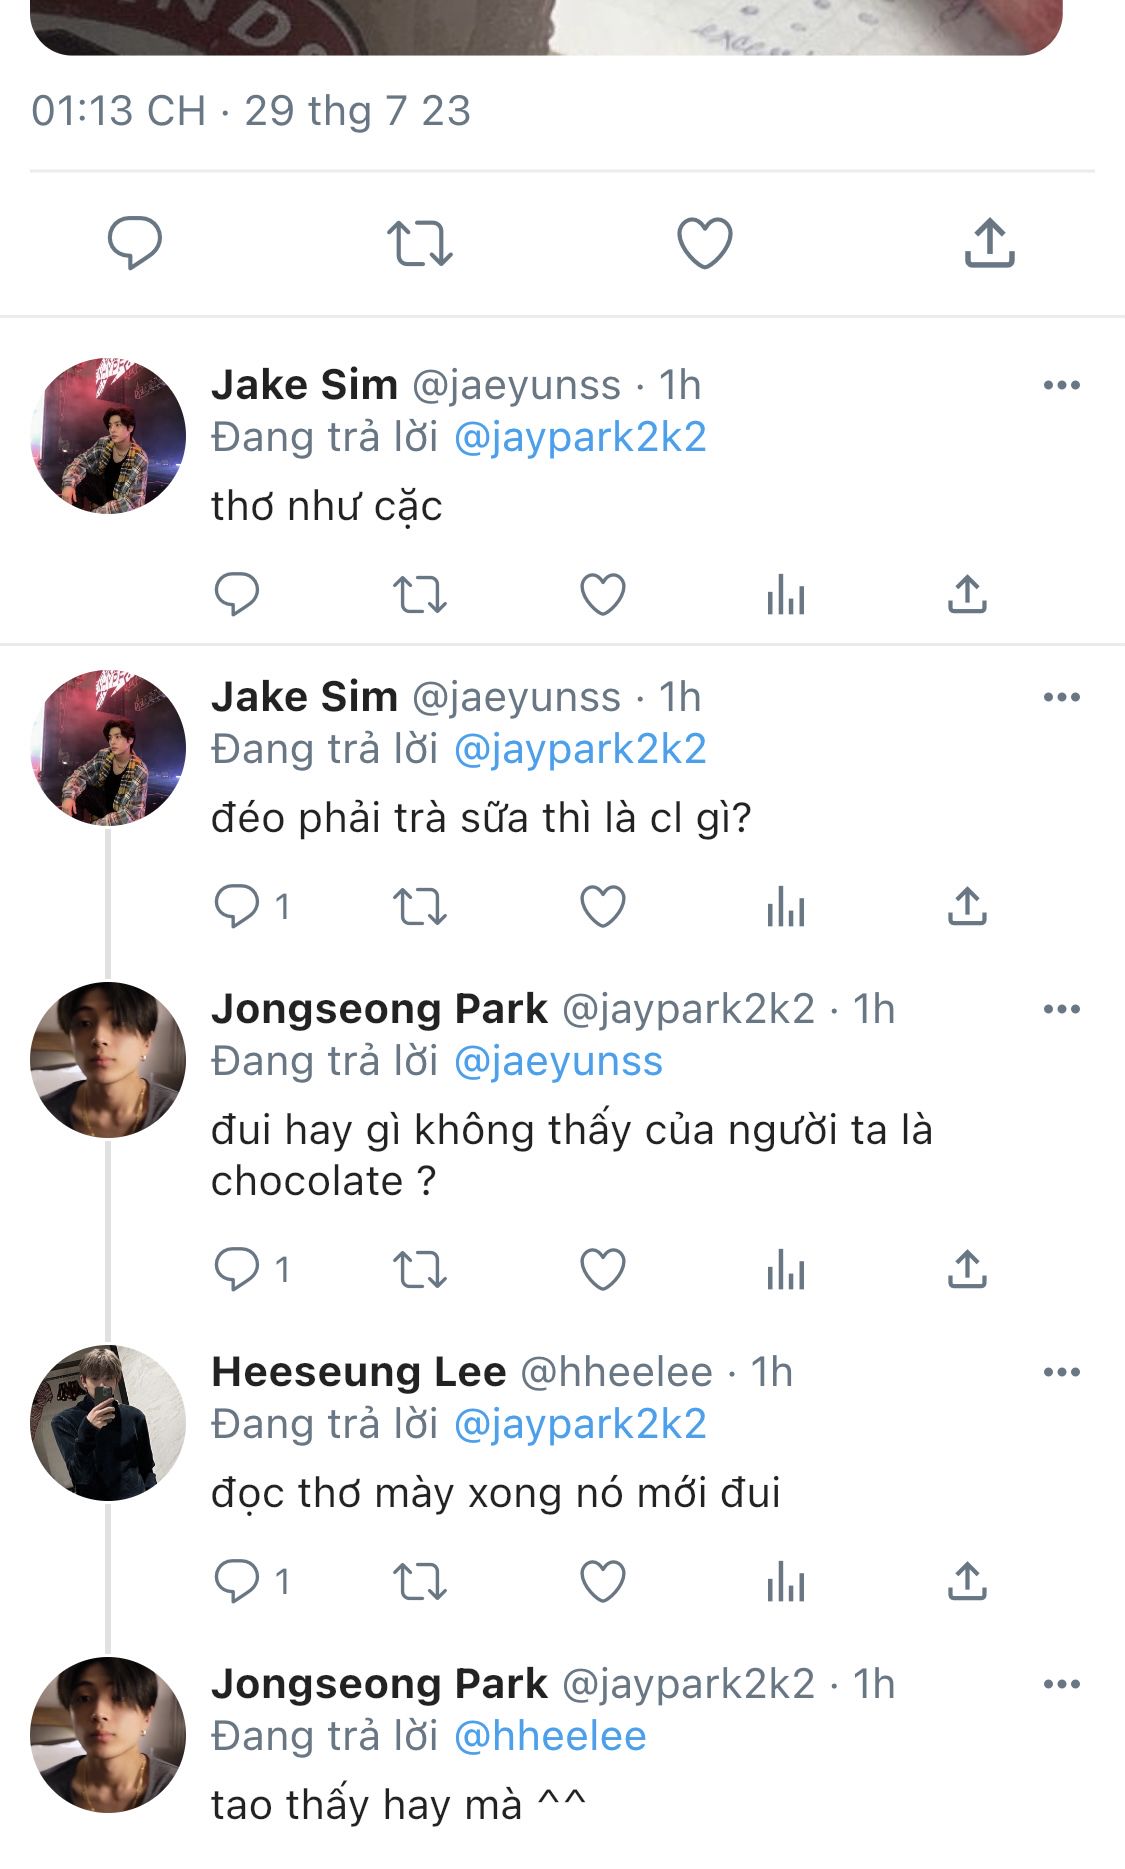Viewport: 1125px width, 1869px height.
Task: Share Jake's "thơ như cặc" reply
Action: tap(967, 595)
